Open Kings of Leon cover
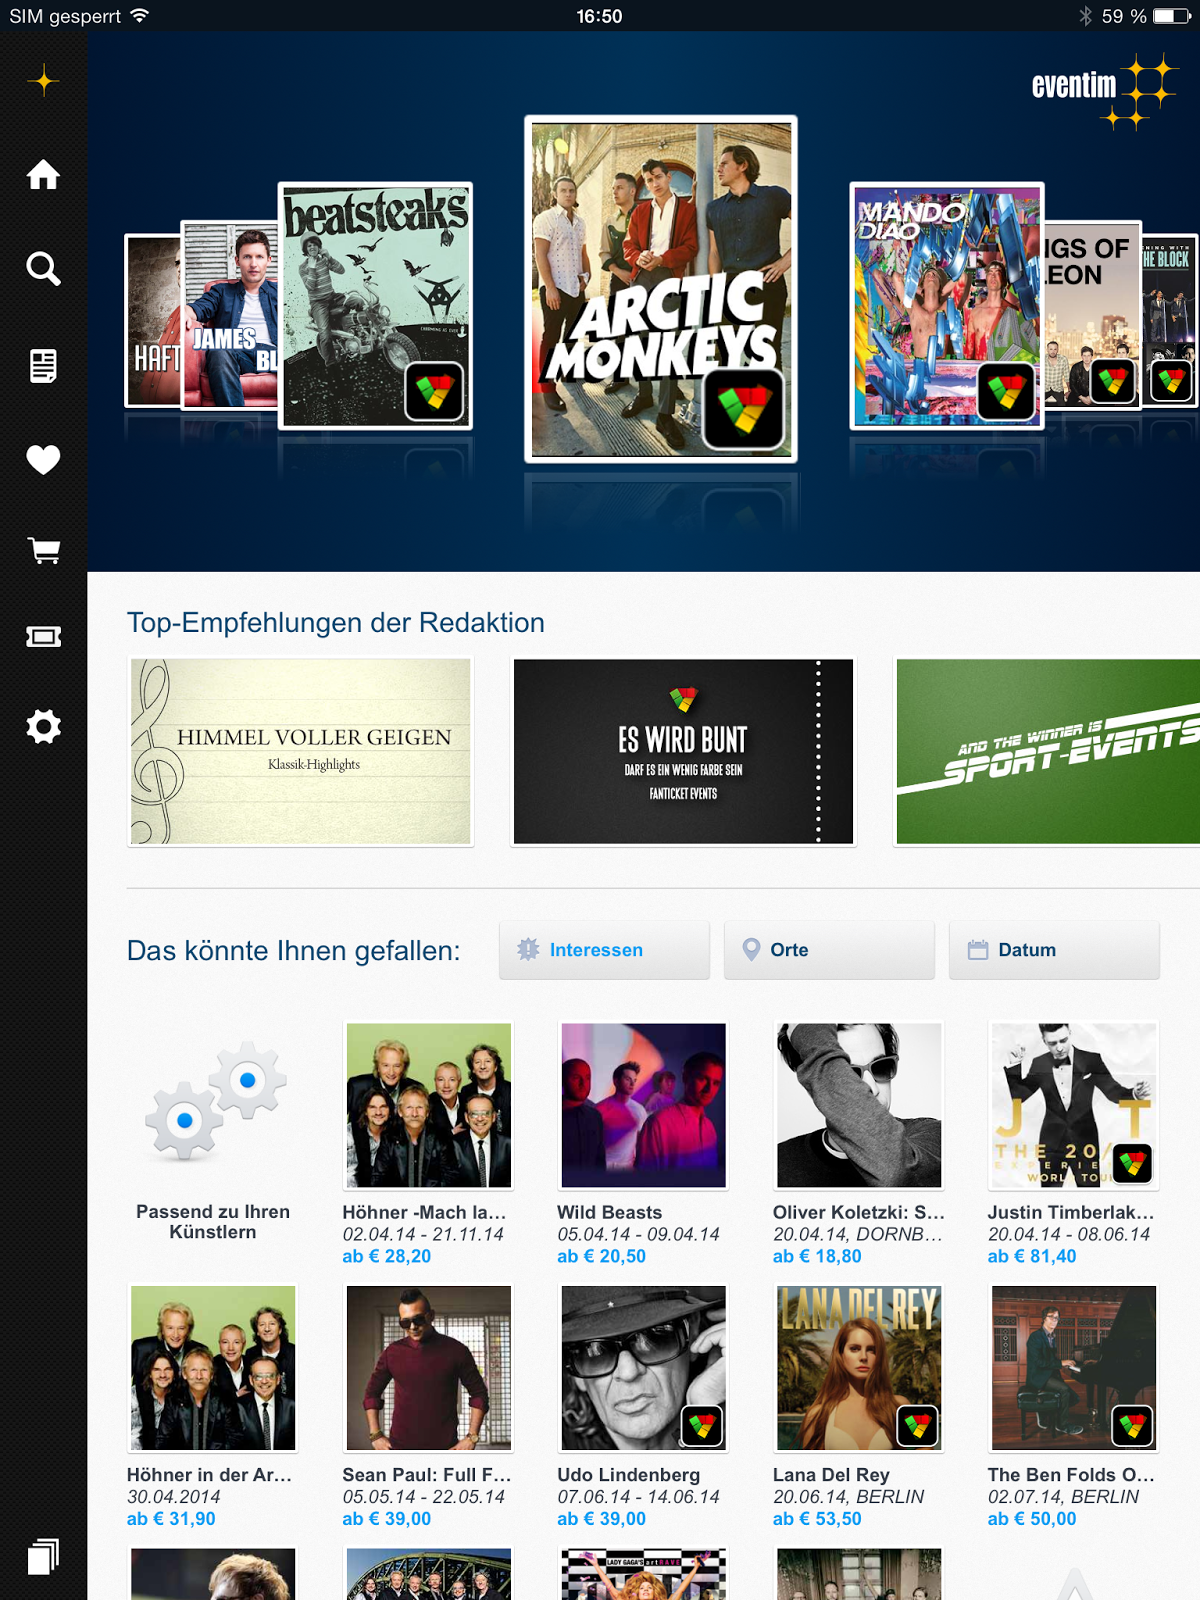Image resolution: width=1200 pixels, height=1600 pixels. click(1091, 315)
